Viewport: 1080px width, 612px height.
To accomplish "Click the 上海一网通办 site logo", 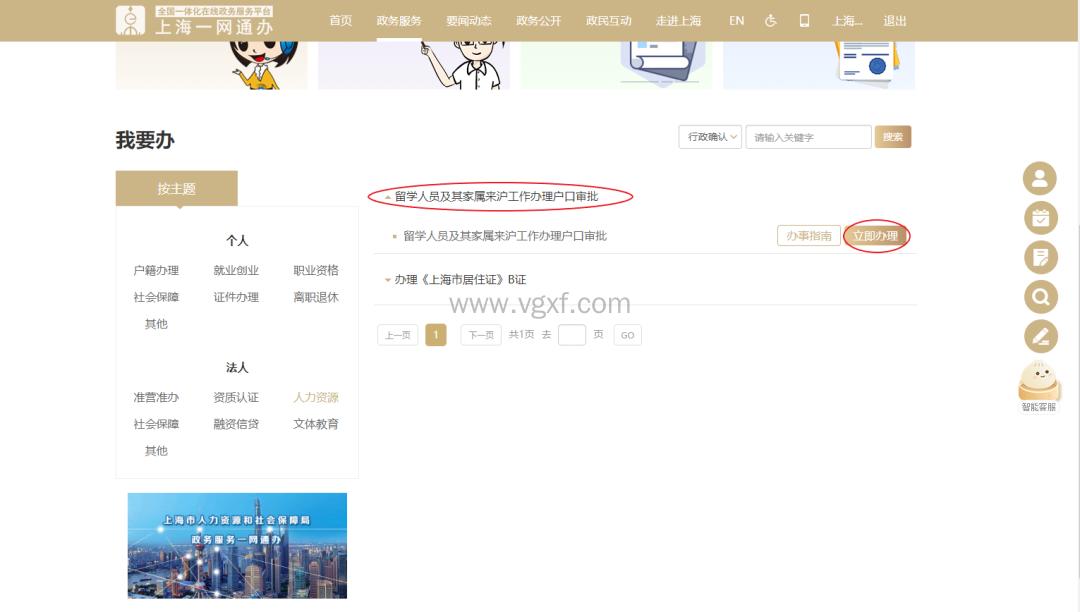I will tap(195, 20).
